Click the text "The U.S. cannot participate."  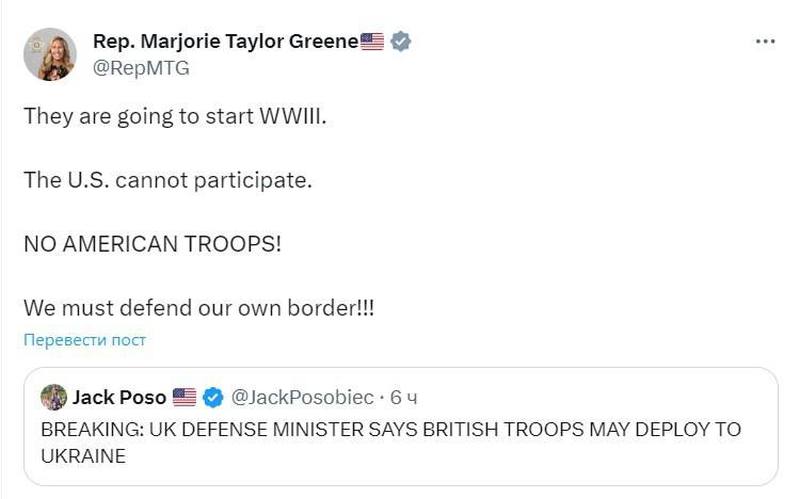[168, 180]
